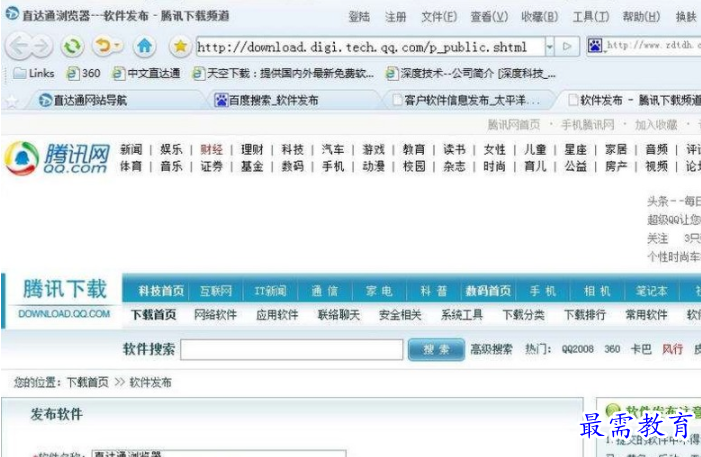Open the 帮助(H) menu

641,17
